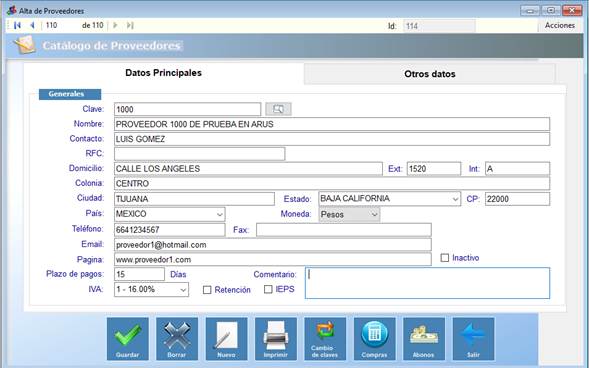The height and width of the screenshot is (368, 589).
Task: Switch to Otros datos tab
Action: click(430, 74)
